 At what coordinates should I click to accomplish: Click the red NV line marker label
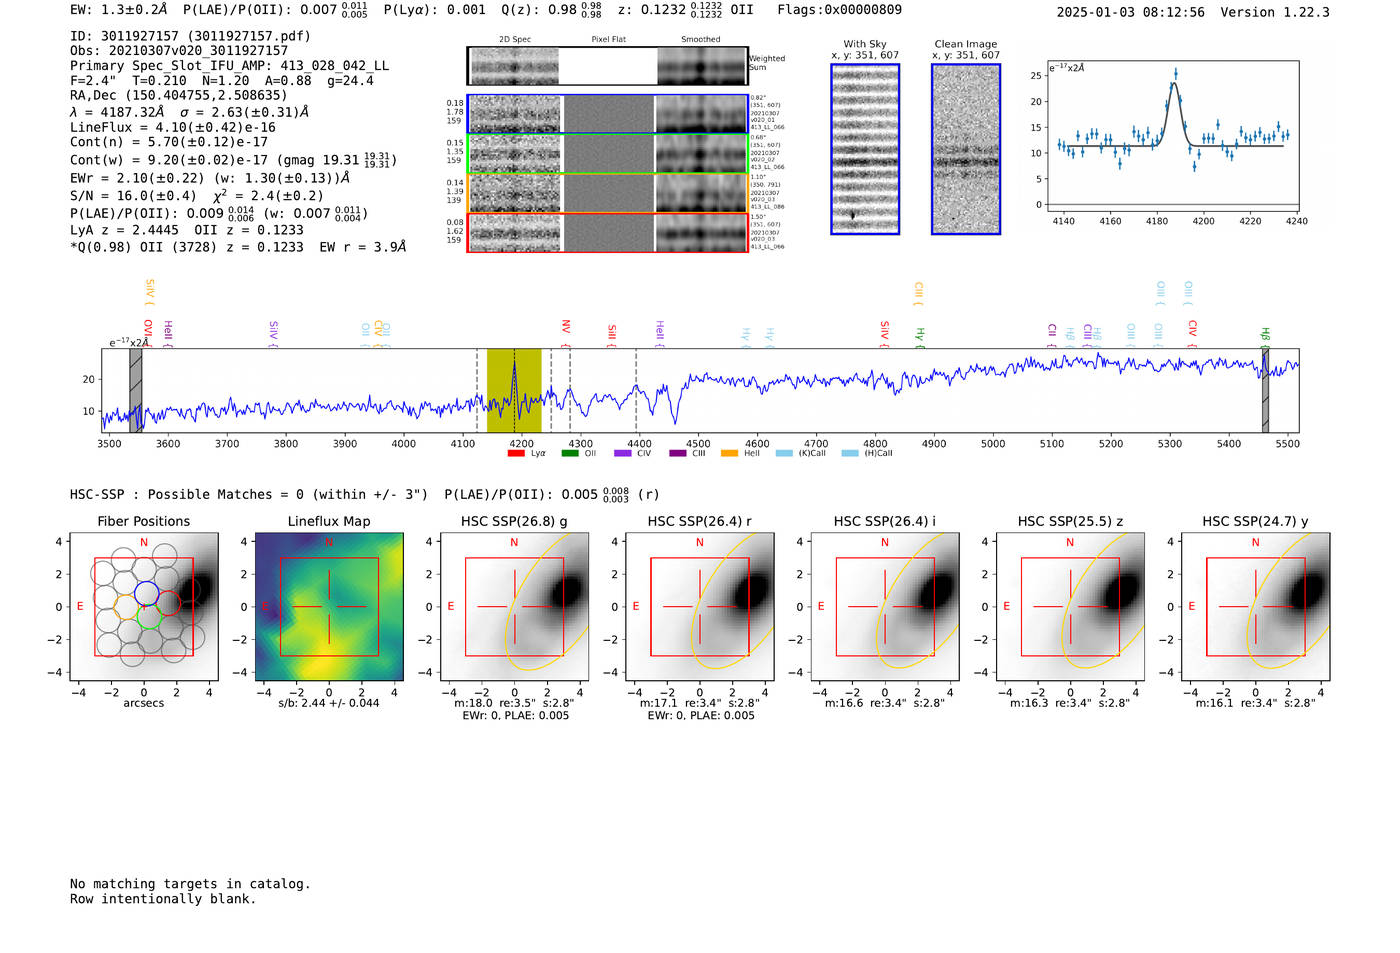coord(566,329)
